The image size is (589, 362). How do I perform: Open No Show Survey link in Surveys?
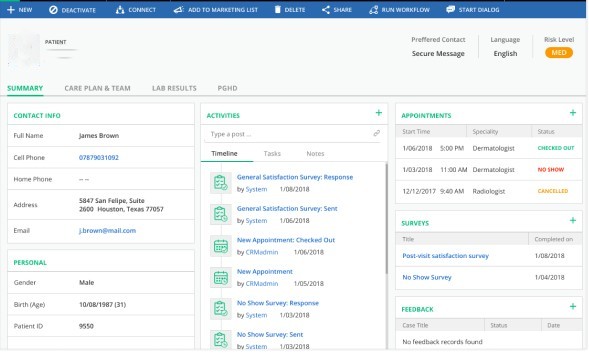point(427,278)
